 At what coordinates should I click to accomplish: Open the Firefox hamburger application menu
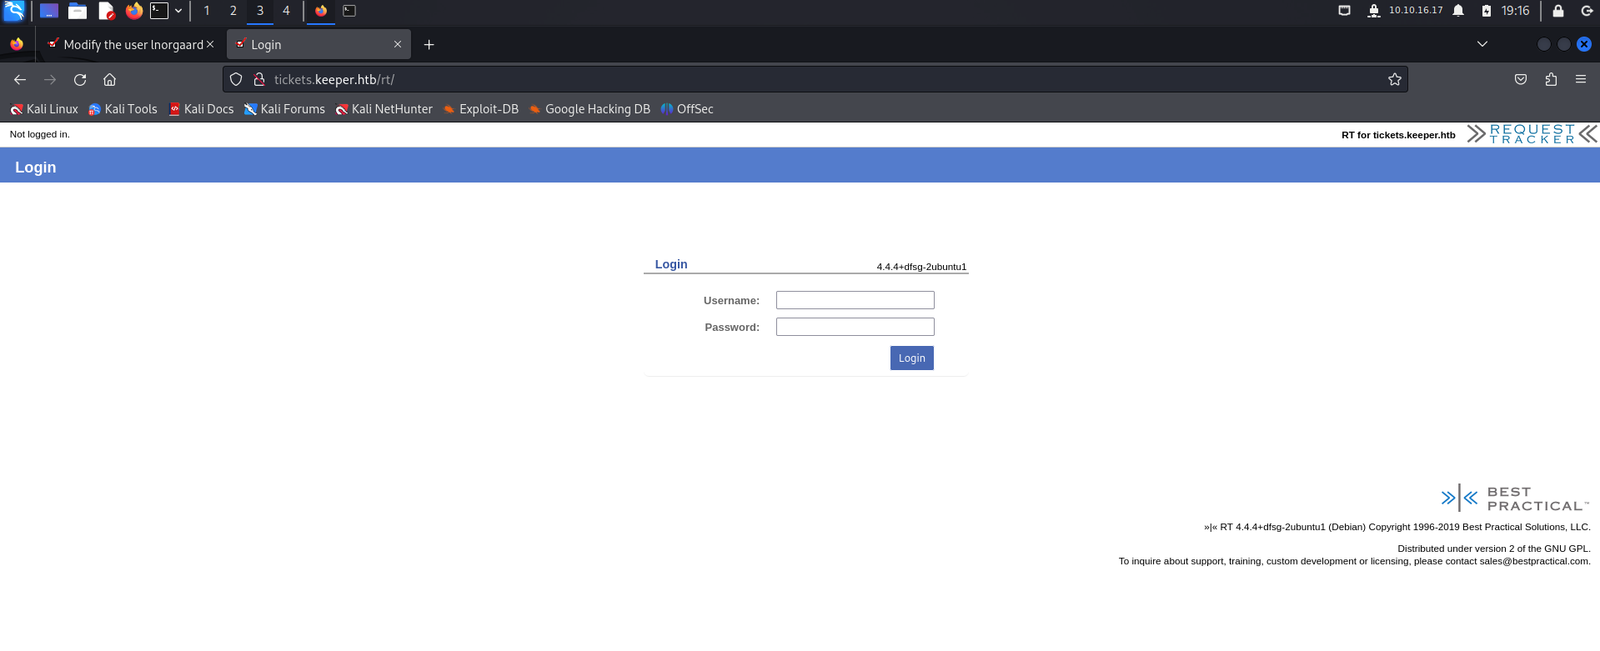pos(1580,80)
